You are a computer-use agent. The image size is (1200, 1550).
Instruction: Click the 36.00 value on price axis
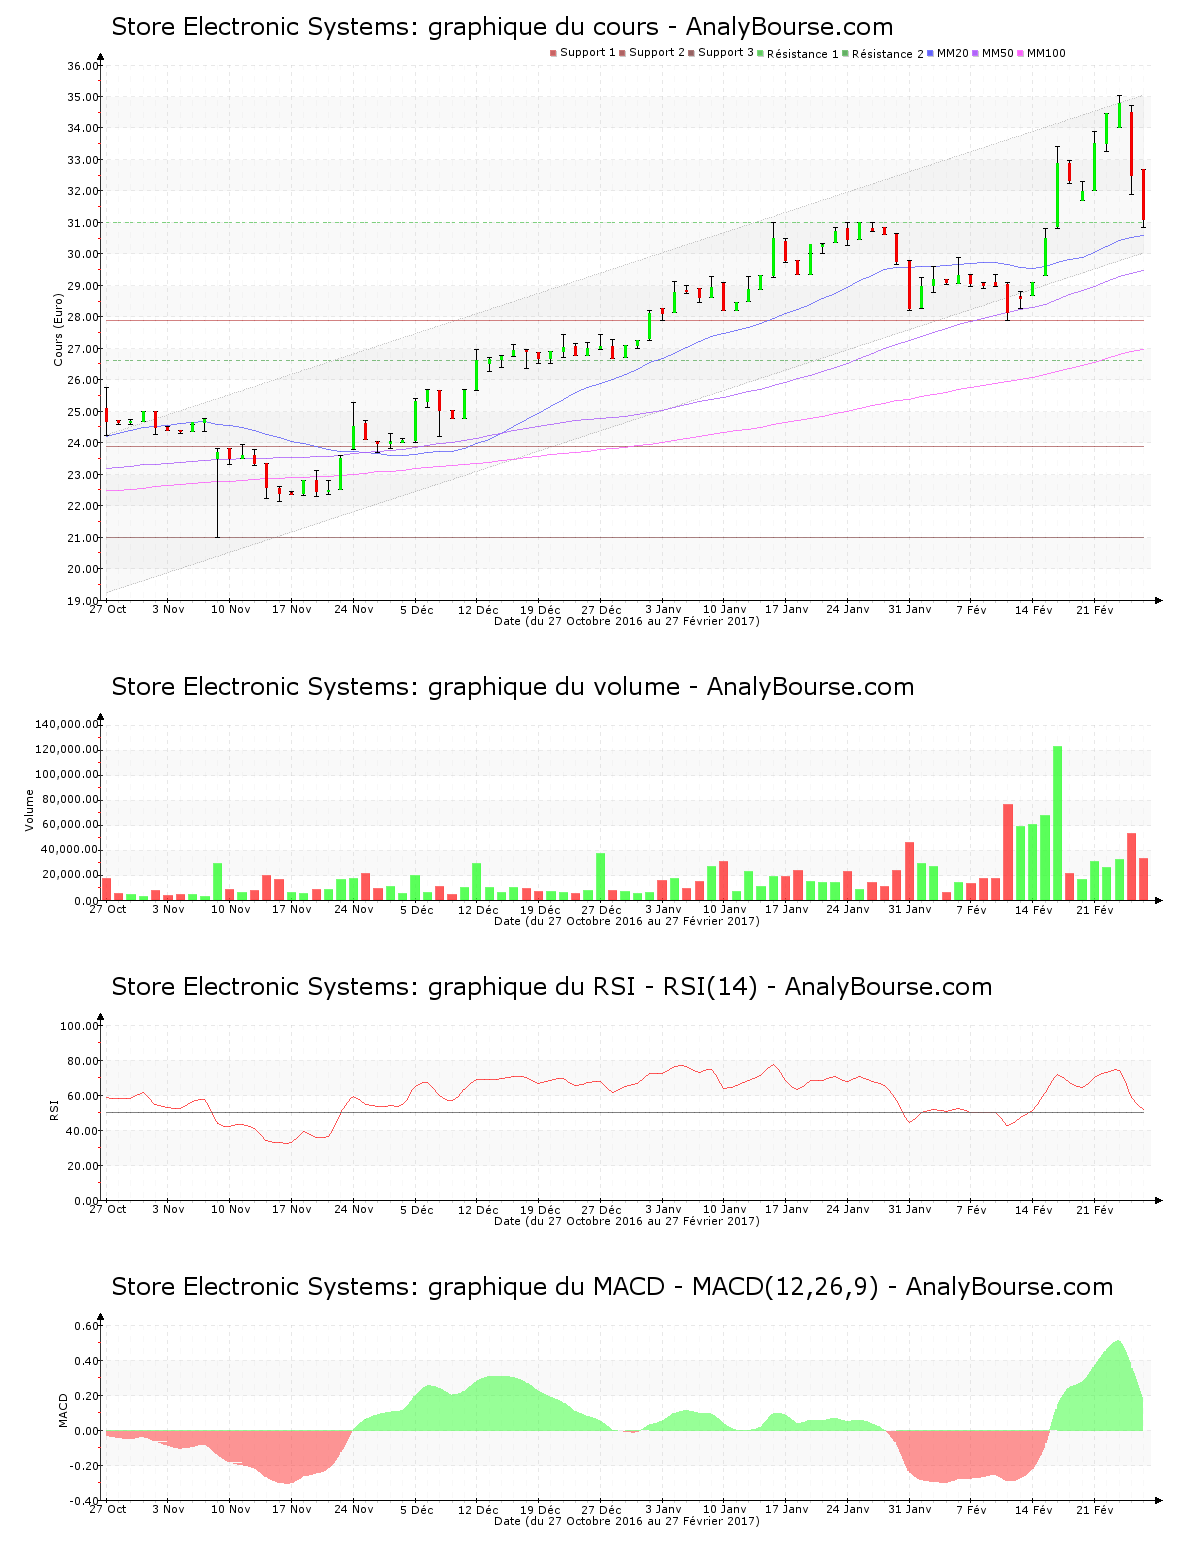(x=83, y=66)
